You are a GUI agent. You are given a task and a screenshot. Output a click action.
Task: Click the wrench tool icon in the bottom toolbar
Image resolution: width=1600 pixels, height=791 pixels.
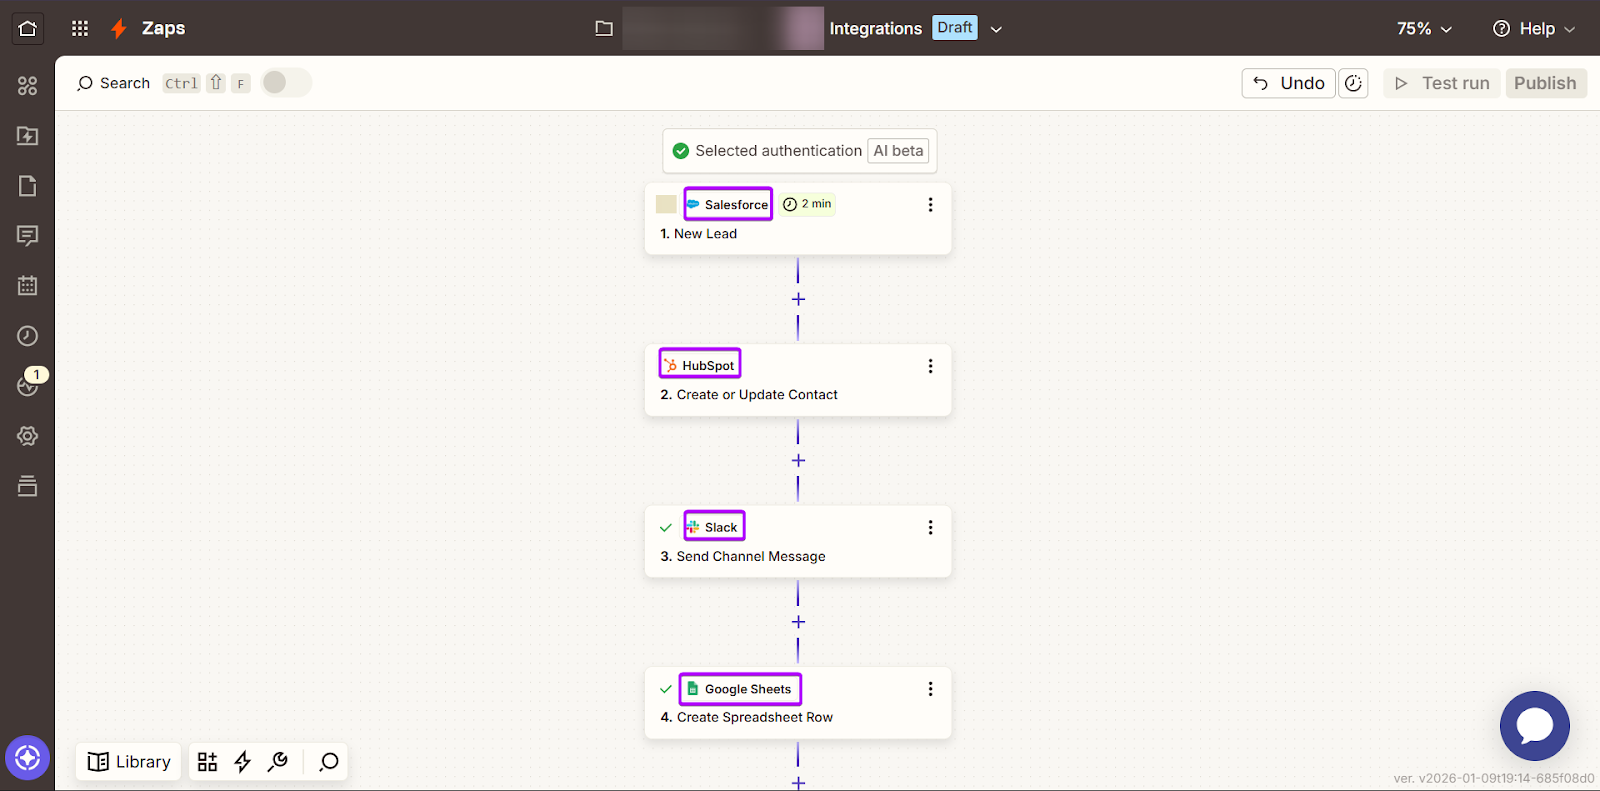point(278,762)
